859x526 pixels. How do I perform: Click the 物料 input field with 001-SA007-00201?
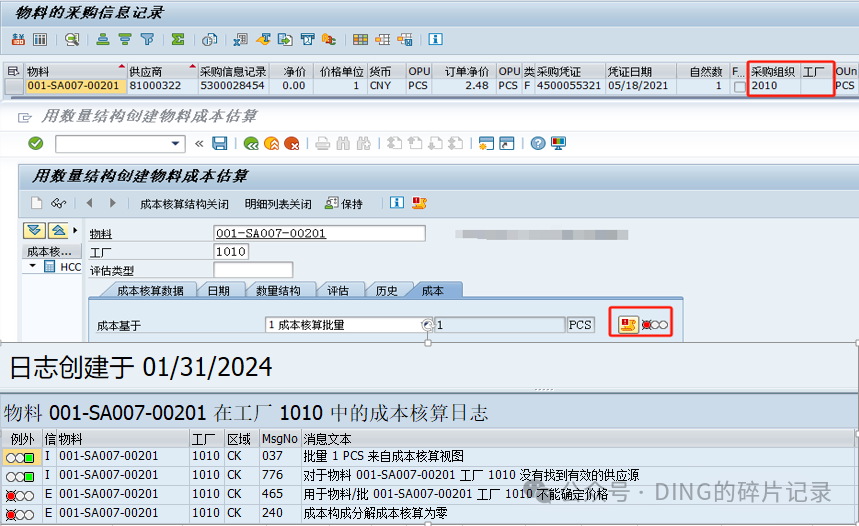pyautogui.click(x=319, y=233)
